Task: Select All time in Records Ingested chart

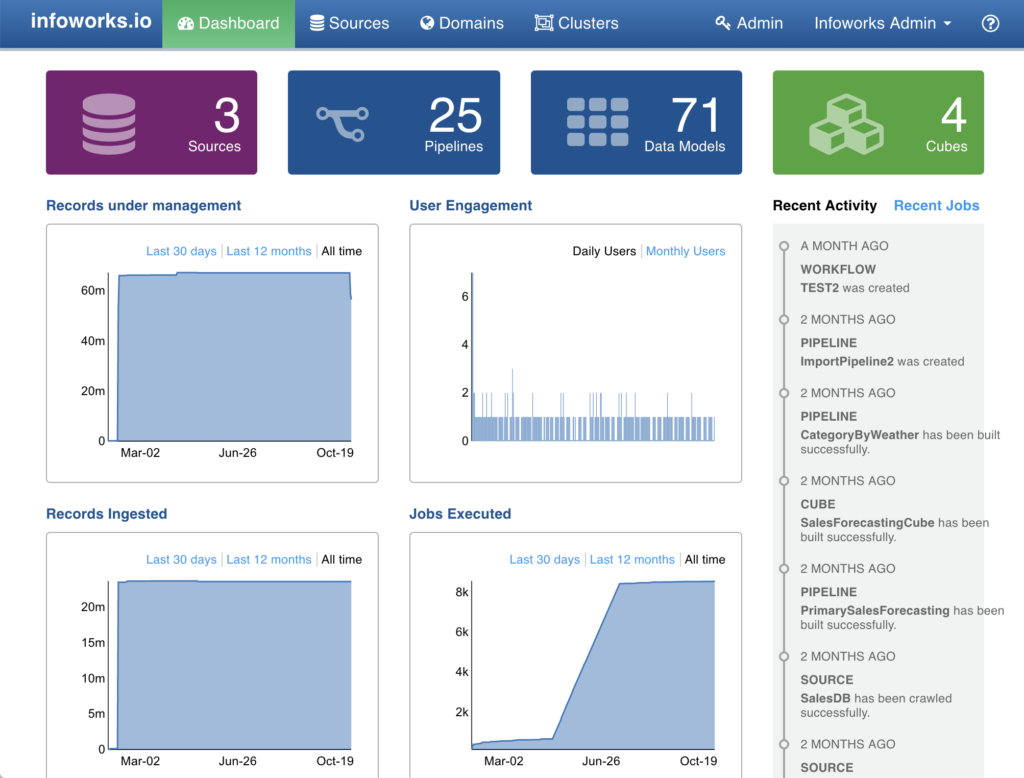Action: coord(342,559)
